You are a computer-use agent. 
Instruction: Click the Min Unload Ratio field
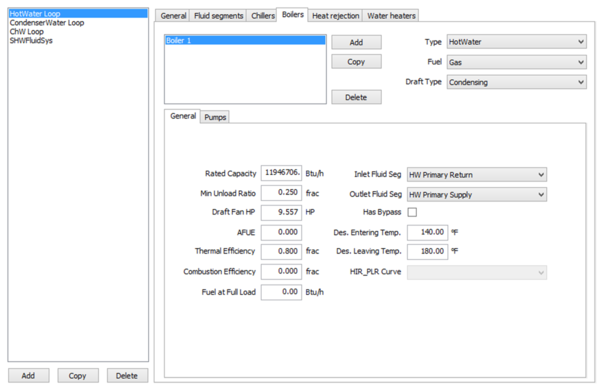pyautogui.click(x=281, y=192)
